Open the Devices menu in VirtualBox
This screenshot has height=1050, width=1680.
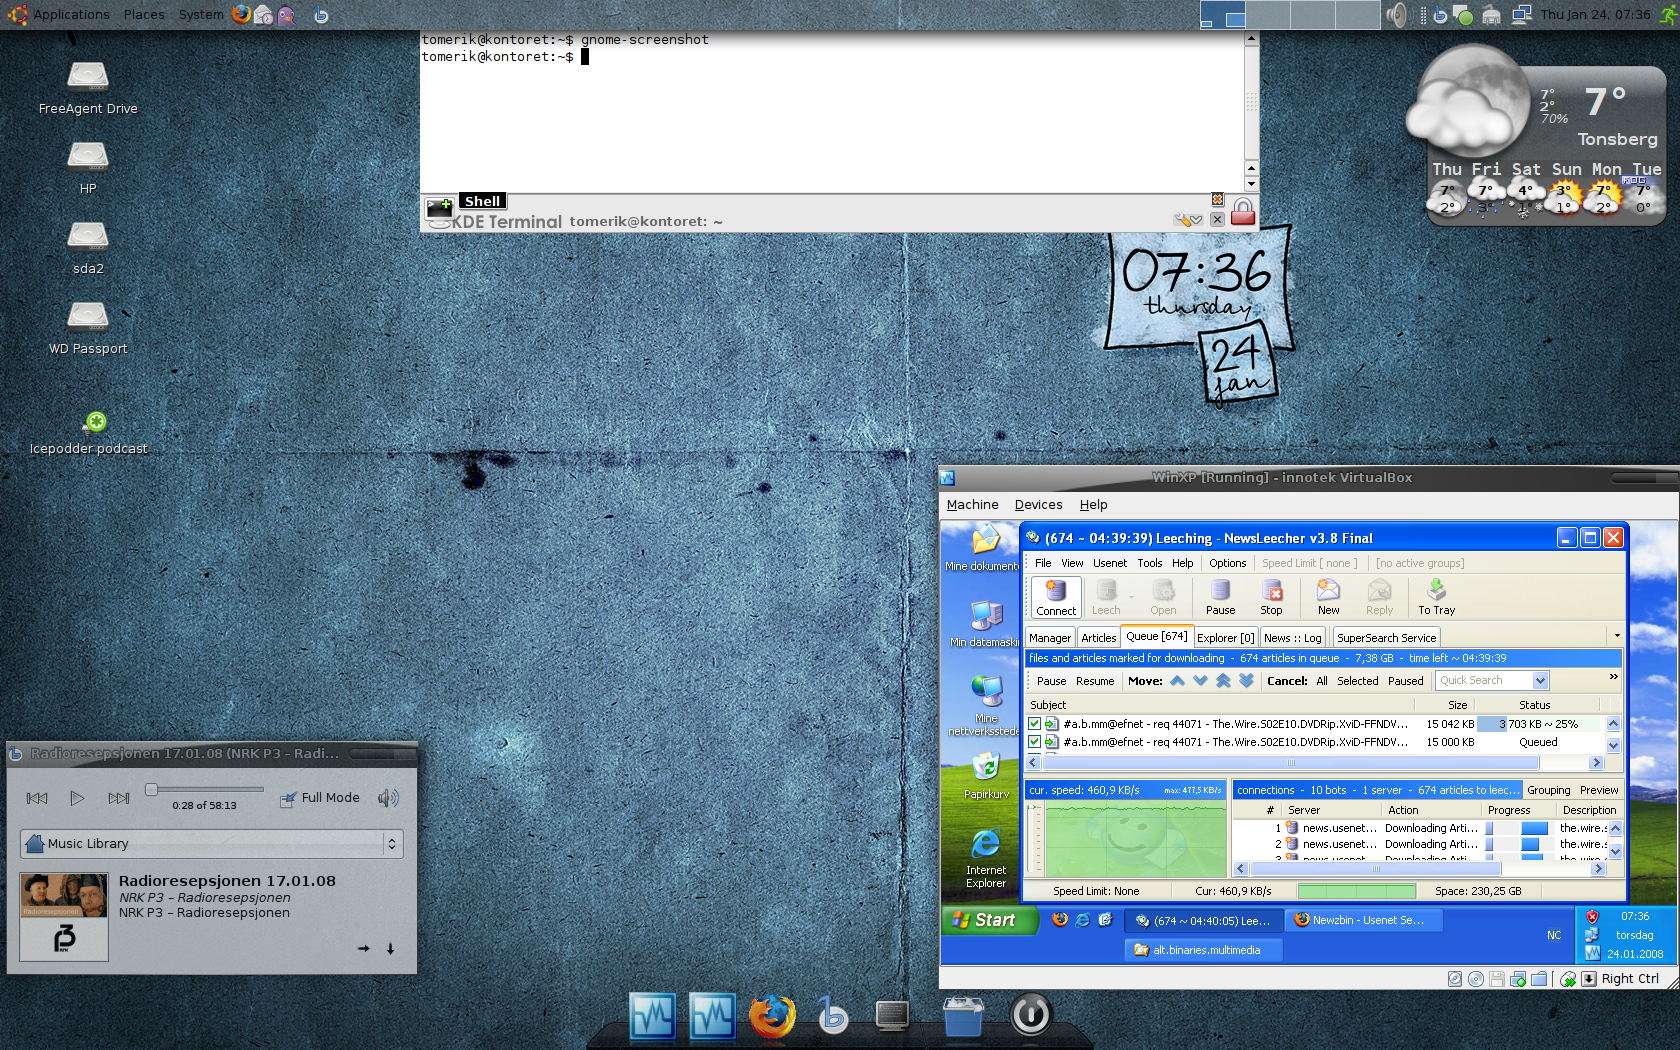1038,505
